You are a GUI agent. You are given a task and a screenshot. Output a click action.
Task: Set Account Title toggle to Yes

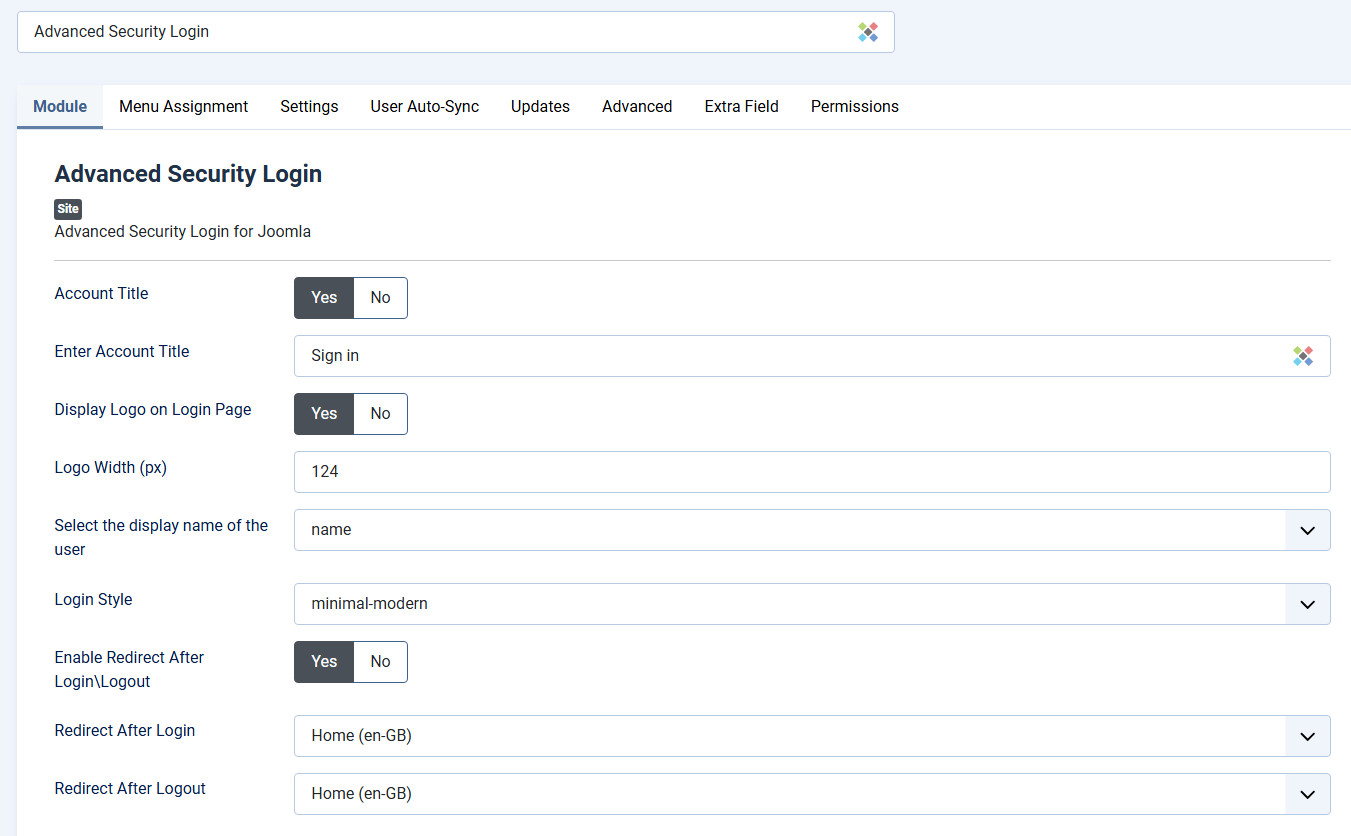tap(324, 298)
